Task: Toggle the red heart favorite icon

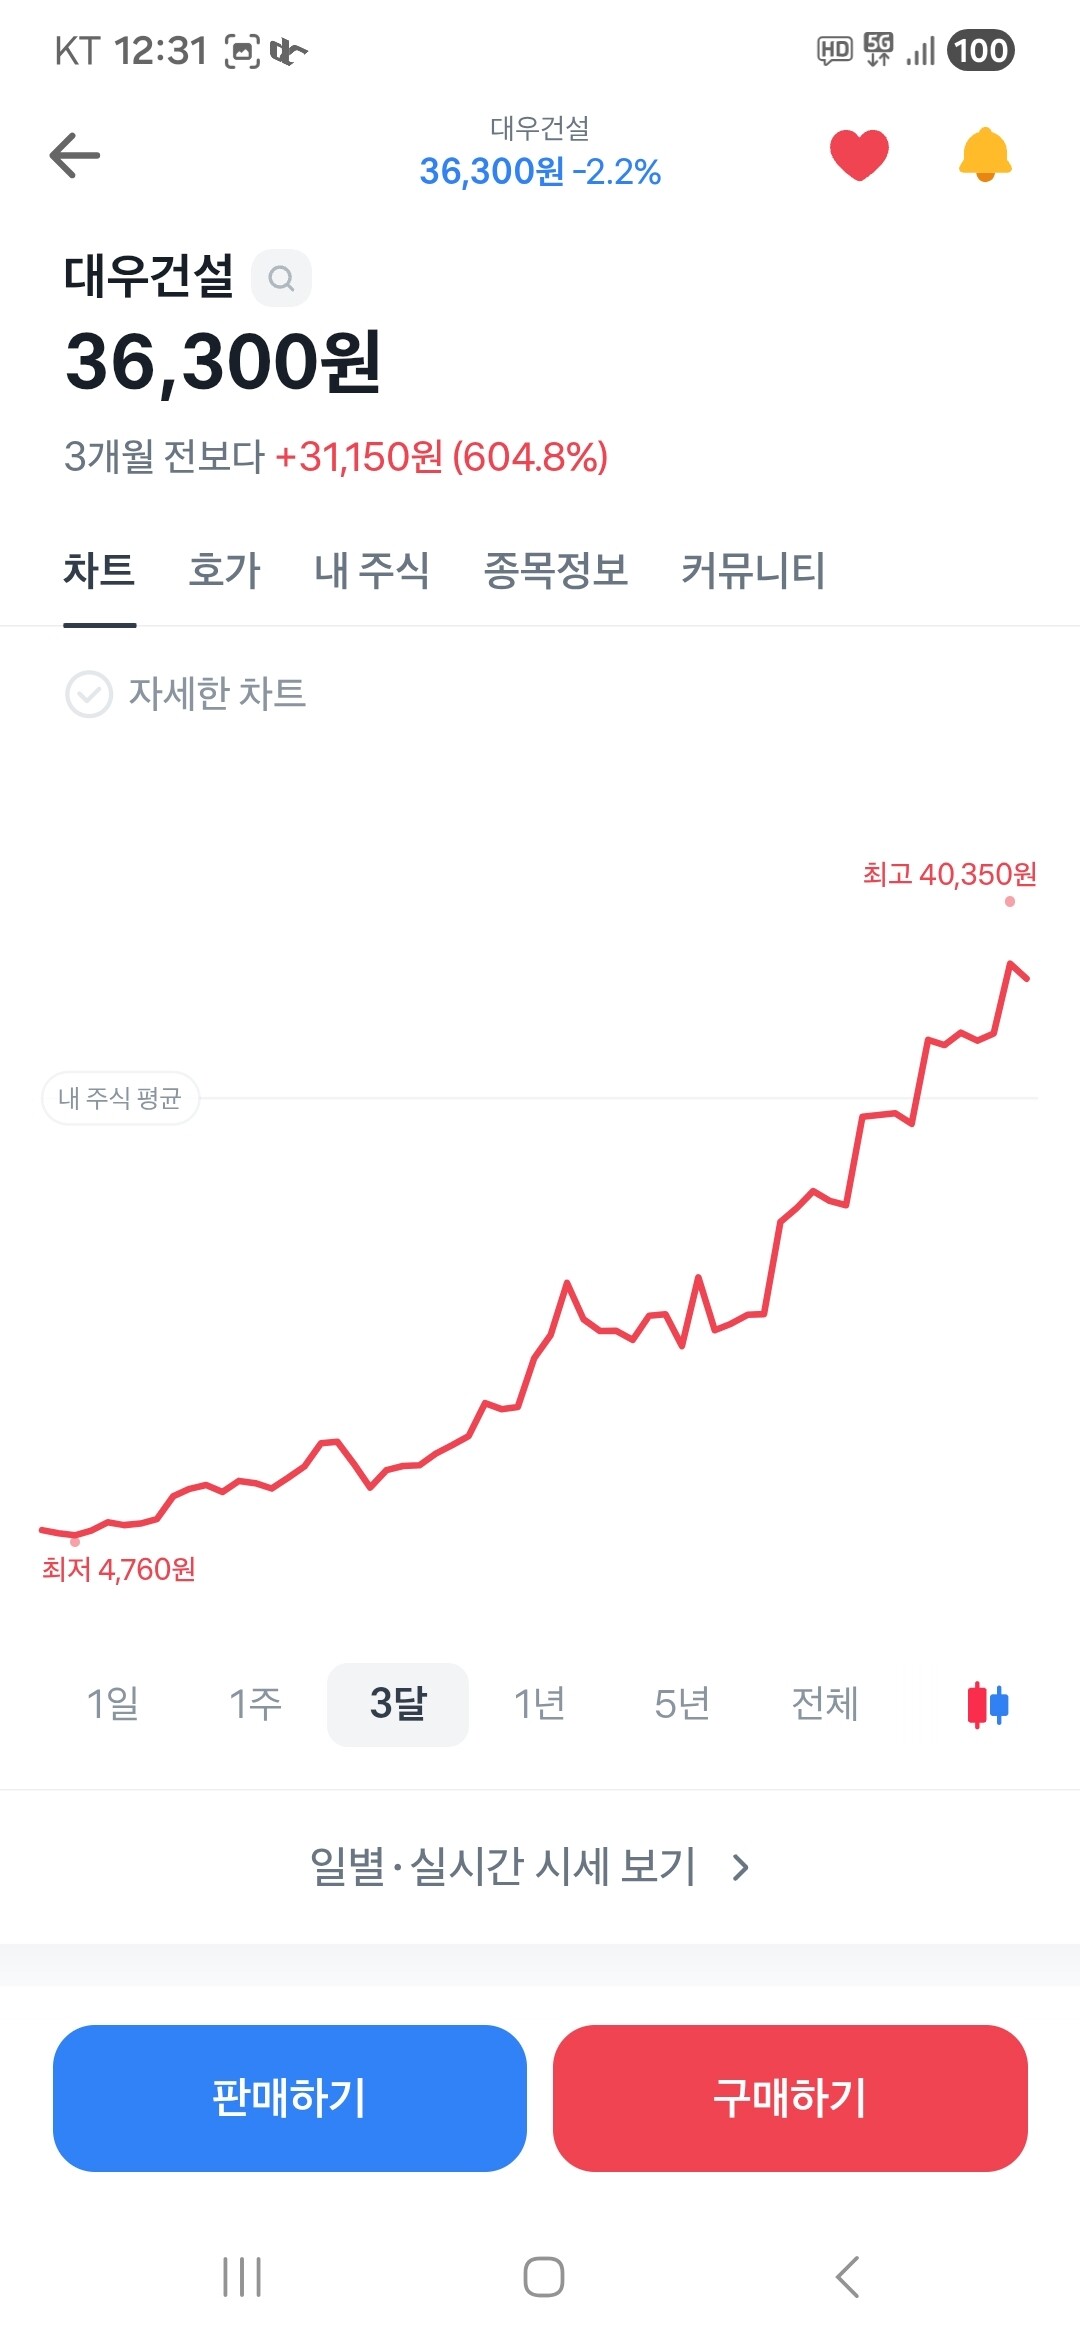Action: [x=859, y=156]
